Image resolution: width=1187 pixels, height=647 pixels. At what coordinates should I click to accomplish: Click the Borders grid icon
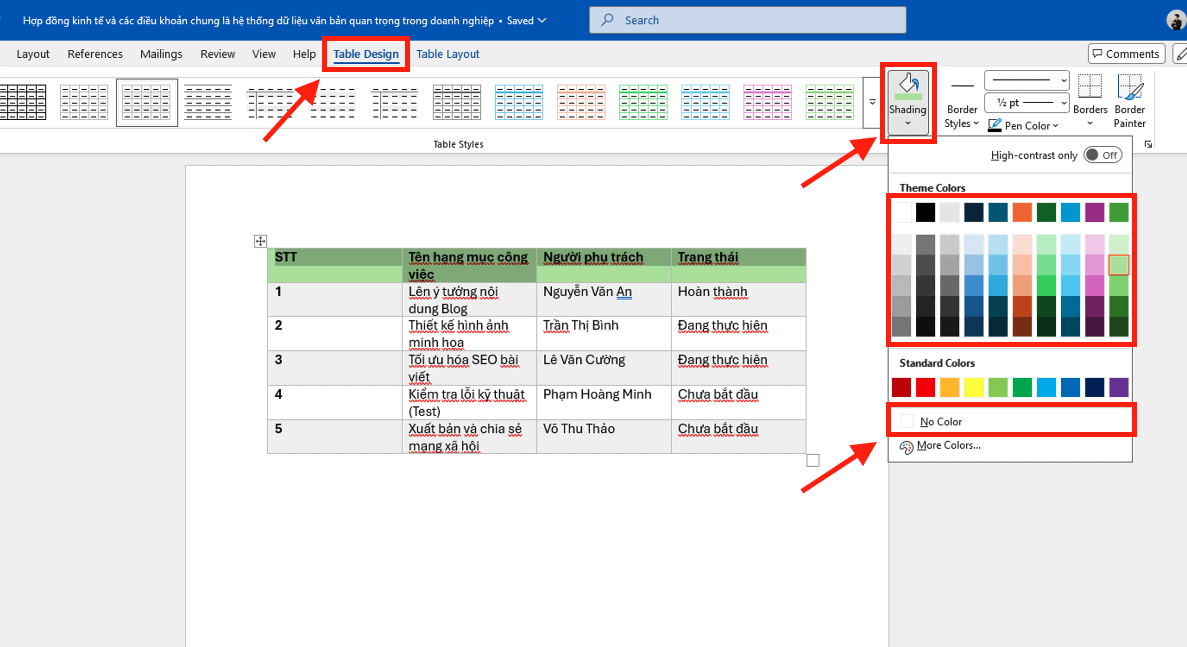[x=1090, y=88]
